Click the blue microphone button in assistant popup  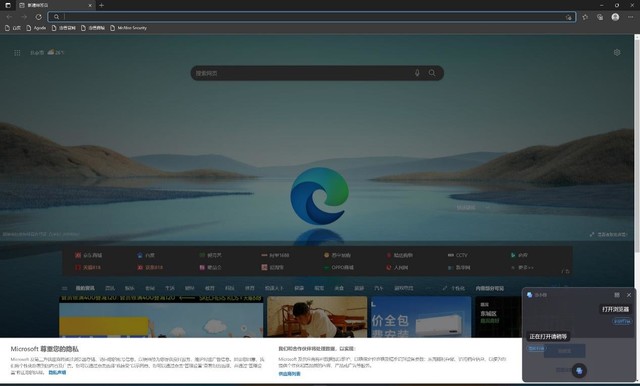579,370
